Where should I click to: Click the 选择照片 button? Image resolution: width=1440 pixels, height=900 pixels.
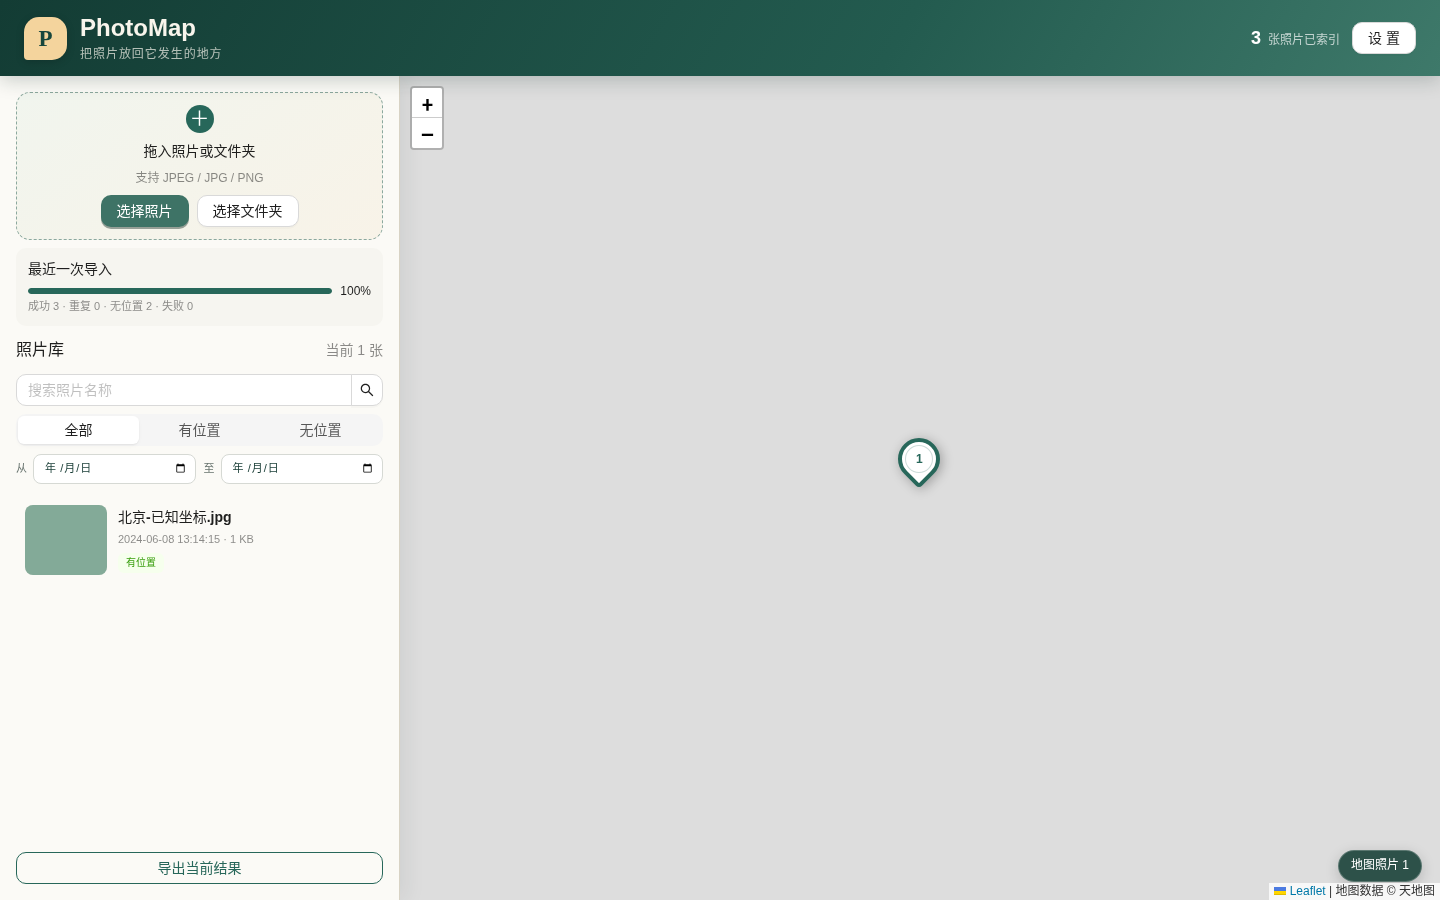point(145,211)
